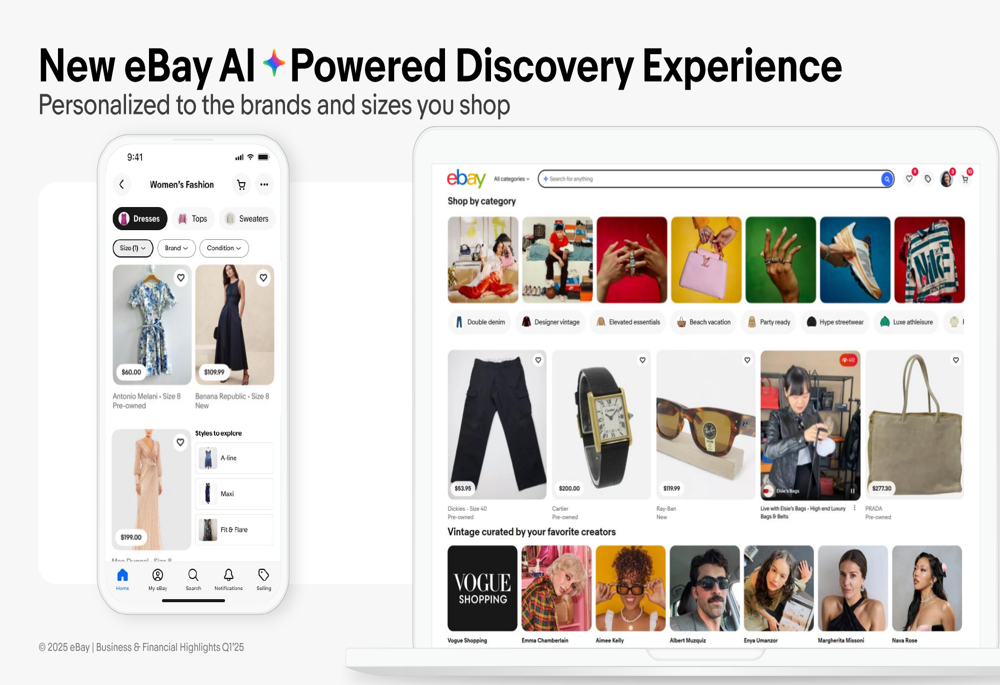The height and width of the screenshot is (685, 1000).
Task: Click the Search for anything field
Action: point(709,179)
